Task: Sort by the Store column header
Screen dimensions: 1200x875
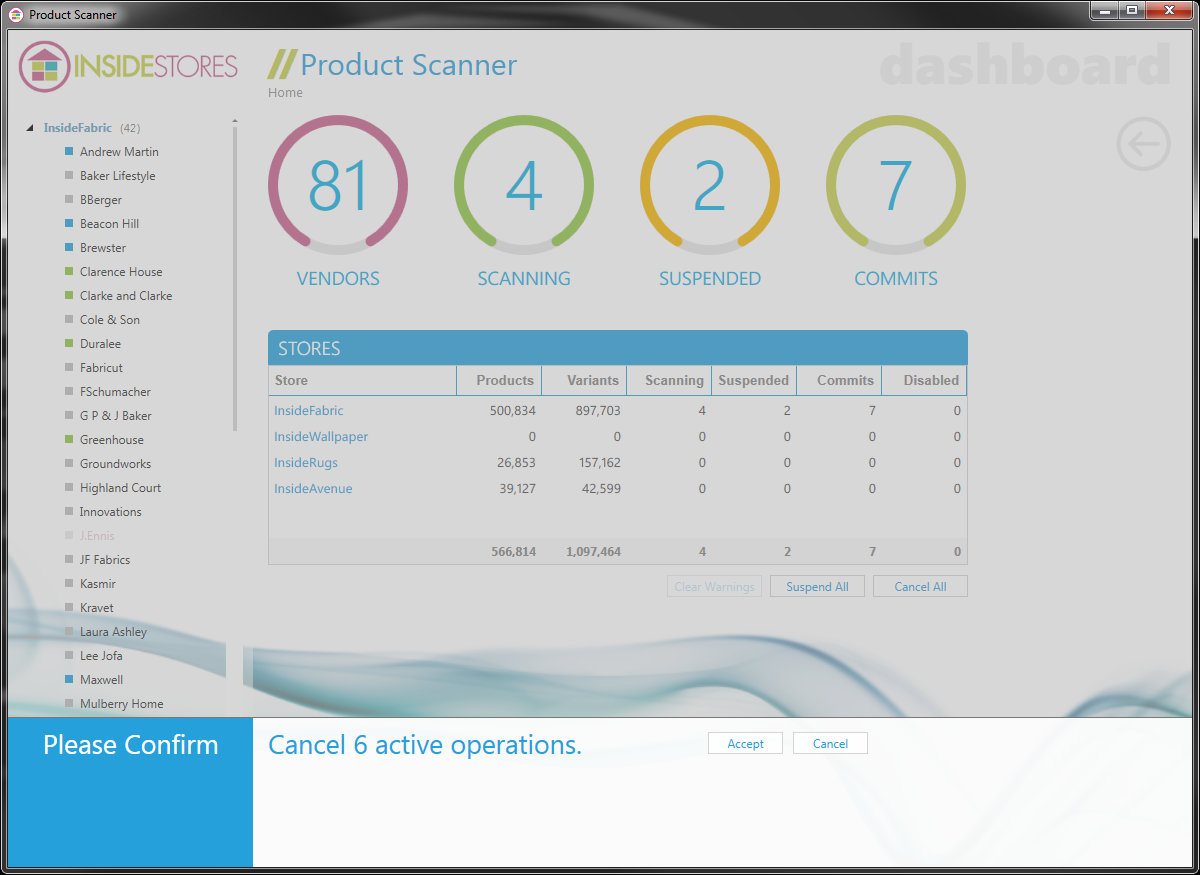Action: pyautogui.click(x=362, y=381)
